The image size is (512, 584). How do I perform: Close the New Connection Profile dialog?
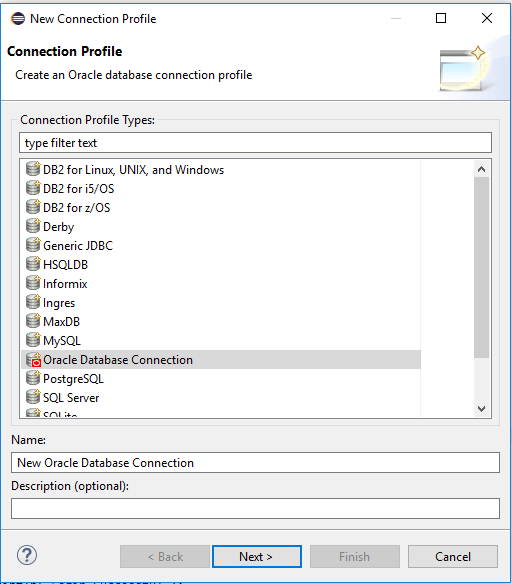pyautogui.click(x=487, y=18)
